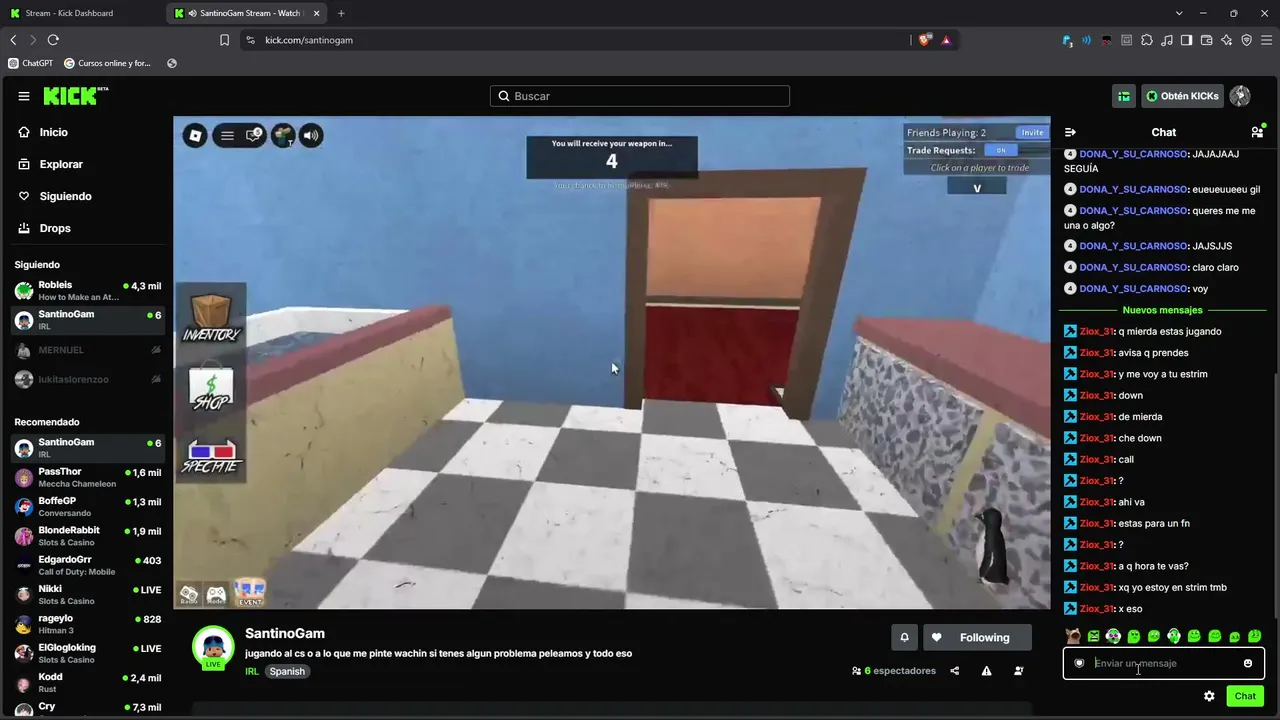1280x720 pixels.
Task: Report the stream with warning icon
Action: [986, 671]
